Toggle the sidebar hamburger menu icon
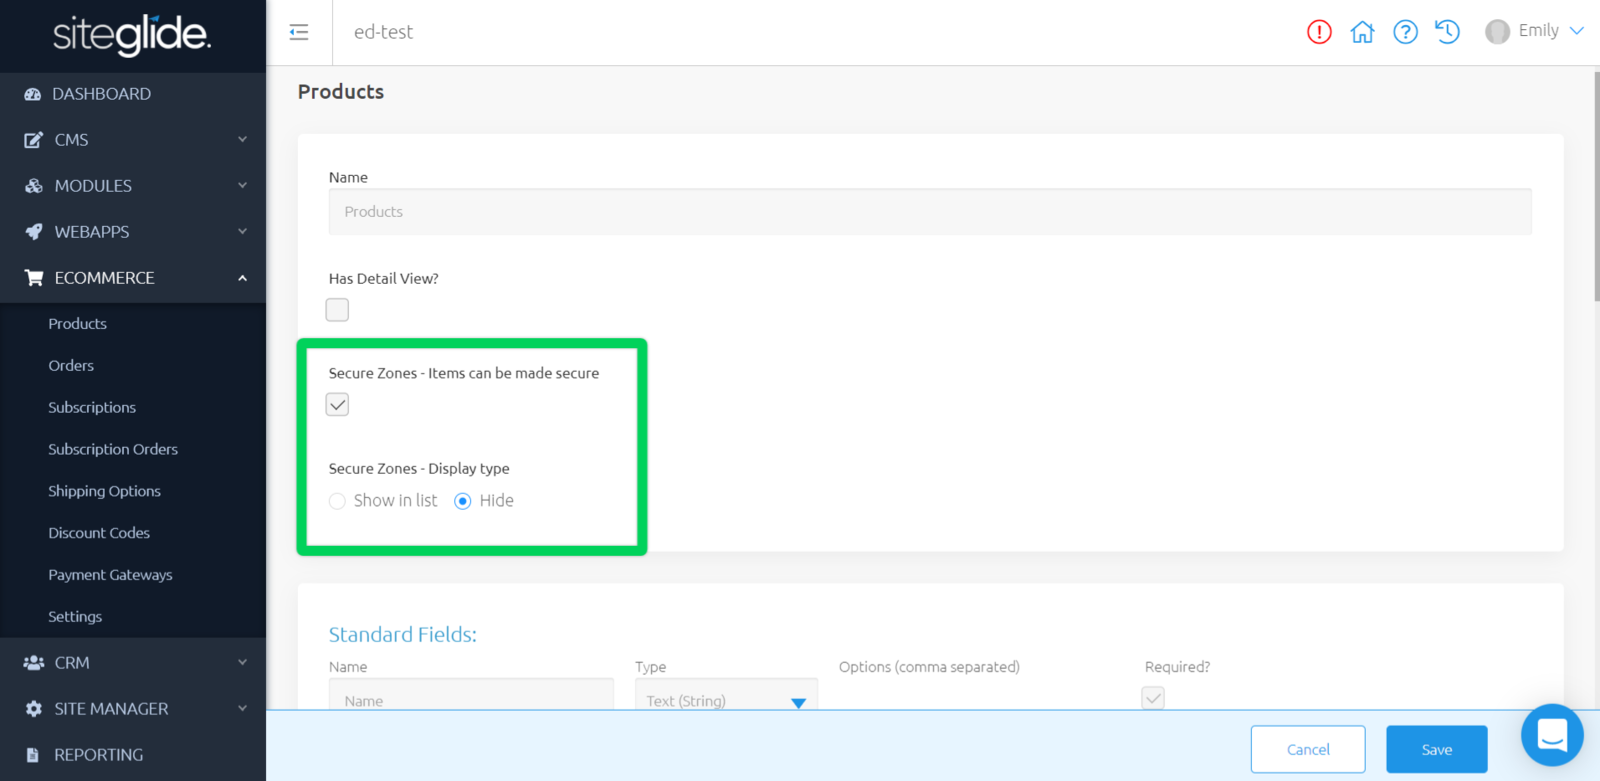Screen dimensions: 1600x781 pyautogui.click(x=299, y=32)
